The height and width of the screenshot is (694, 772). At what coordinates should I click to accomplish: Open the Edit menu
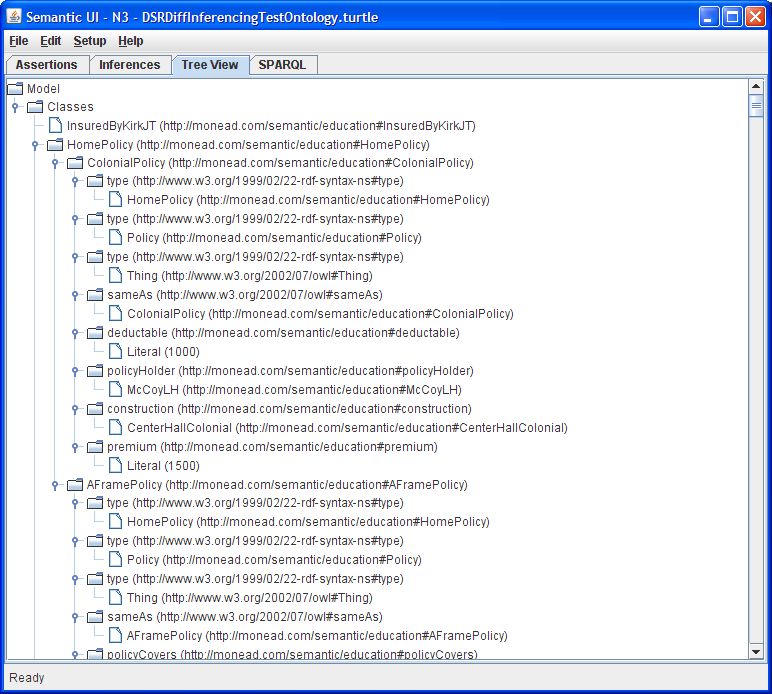[50, 41]
